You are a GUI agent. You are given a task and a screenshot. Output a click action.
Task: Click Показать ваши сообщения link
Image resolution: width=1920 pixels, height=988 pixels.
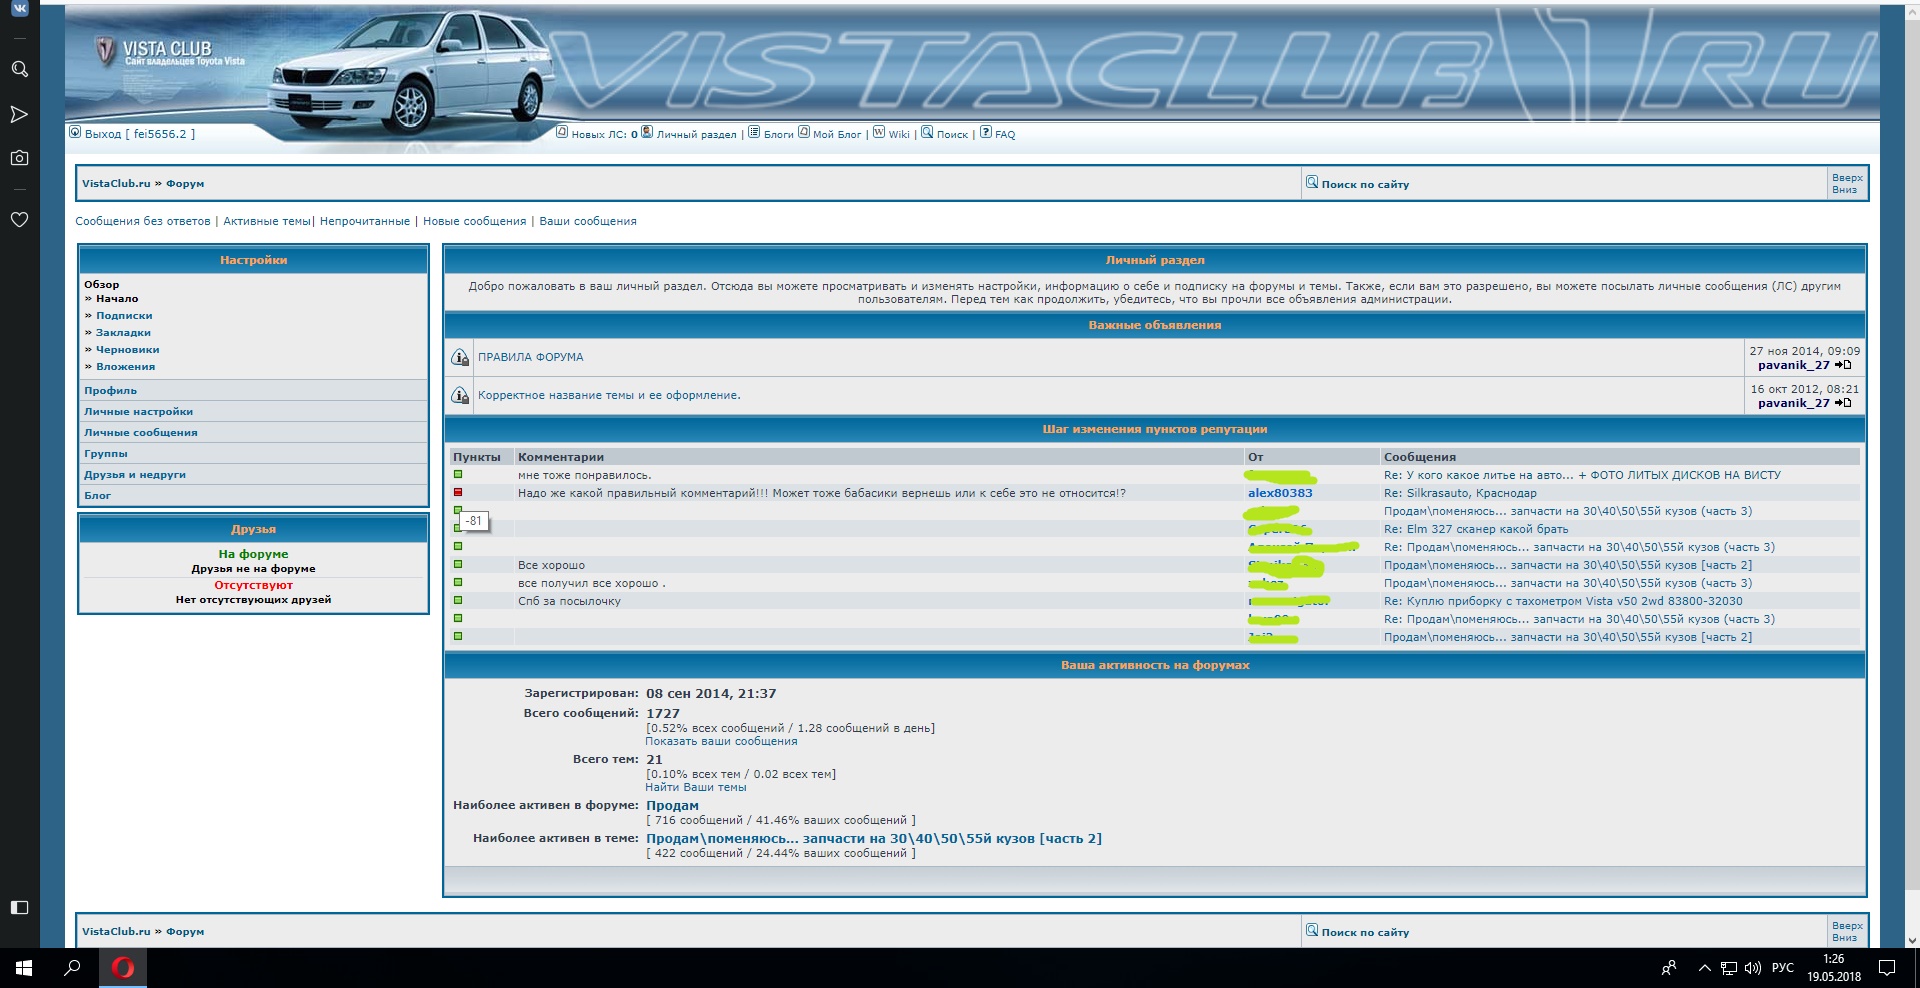pos(721,742)
